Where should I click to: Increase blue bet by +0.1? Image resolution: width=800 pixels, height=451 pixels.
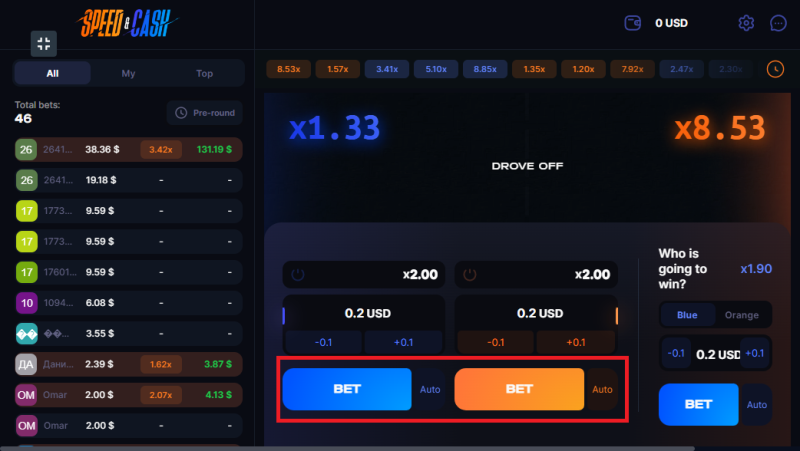pyautogui.click(x=404, y=342)
